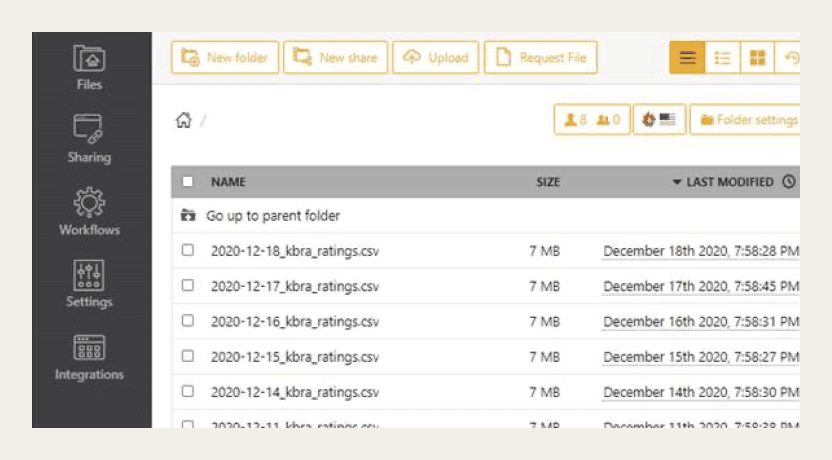This screenshot has height=460, width=832.
Task: Sort by the SIZE column
Action: 548,182
